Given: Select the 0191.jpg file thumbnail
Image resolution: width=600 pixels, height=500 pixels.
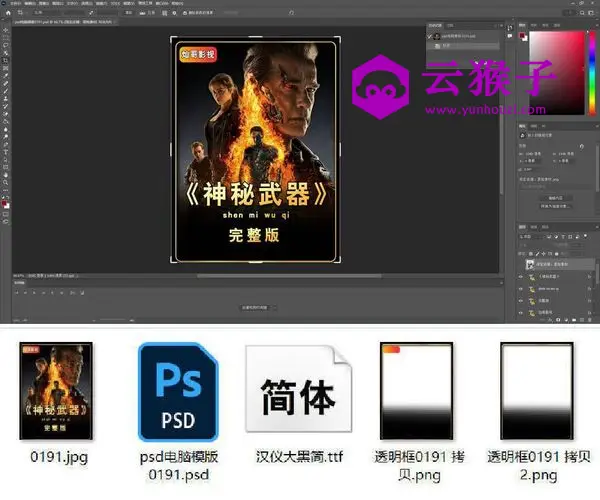Looking at the screenshot, I should coord(56,391).
